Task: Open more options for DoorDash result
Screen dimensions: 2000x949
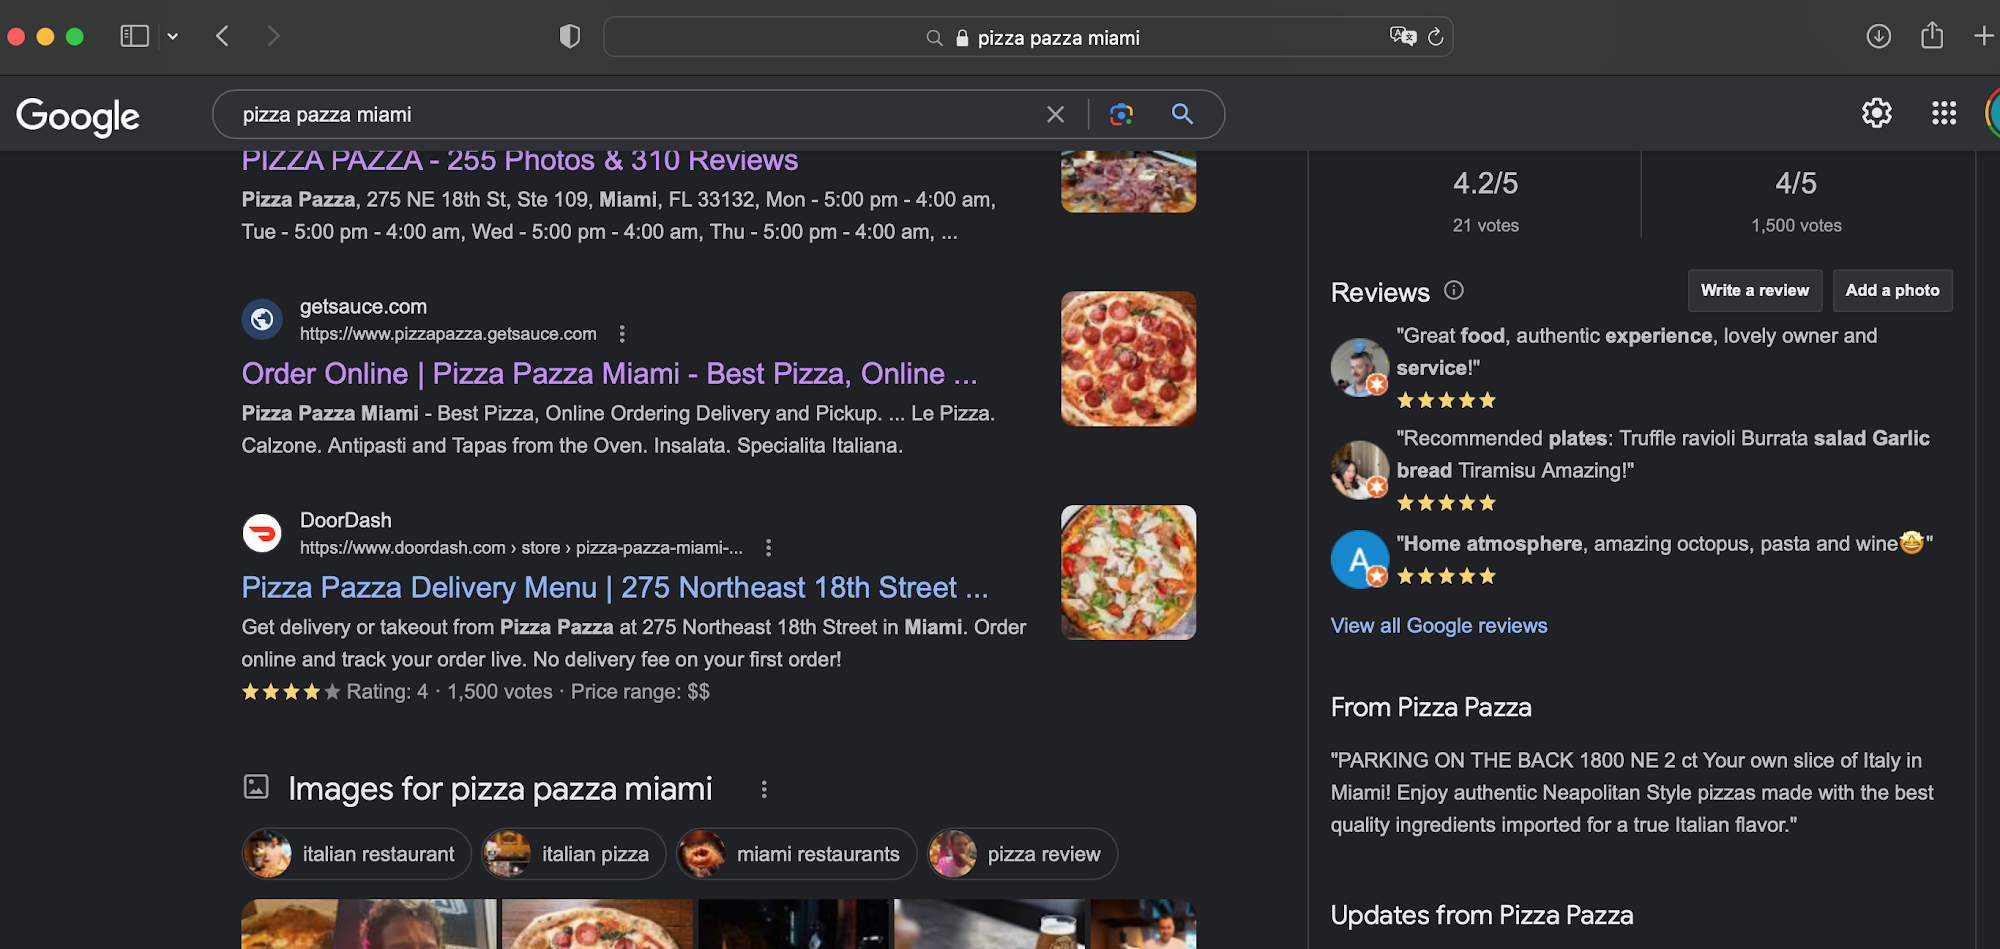Action: pos(768,548)
